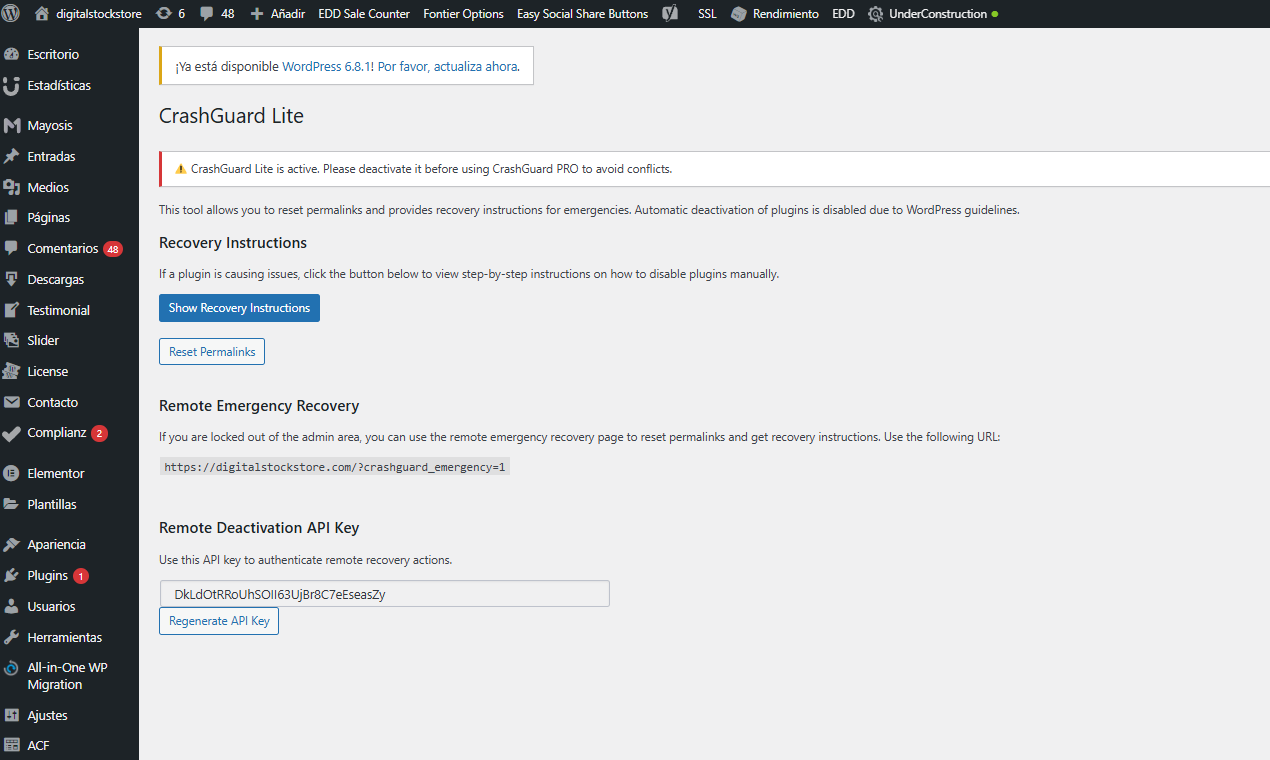Click the API key field containing DkLdOtRRoUhSOII63UjBr8C7eEseasZy

(x=384, y=594)
